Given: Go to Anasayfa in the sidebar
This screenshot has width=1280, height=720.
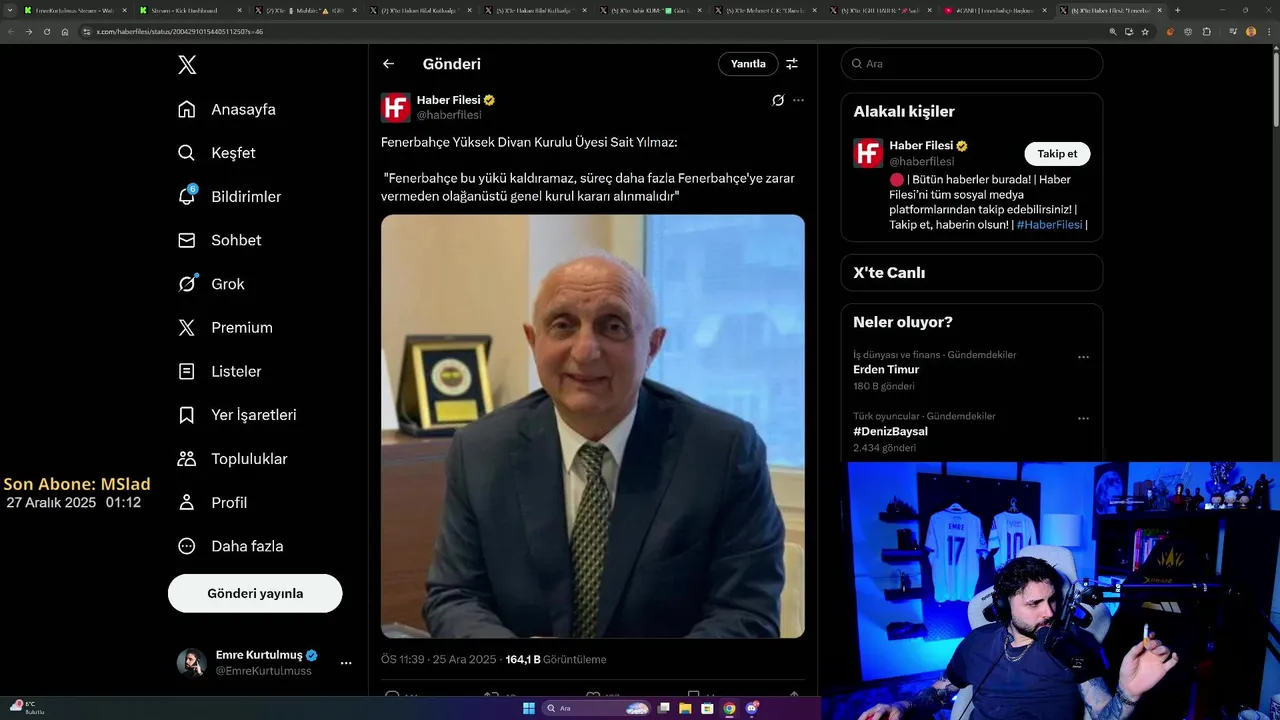Looking at the screenshot, I should 227,109.
